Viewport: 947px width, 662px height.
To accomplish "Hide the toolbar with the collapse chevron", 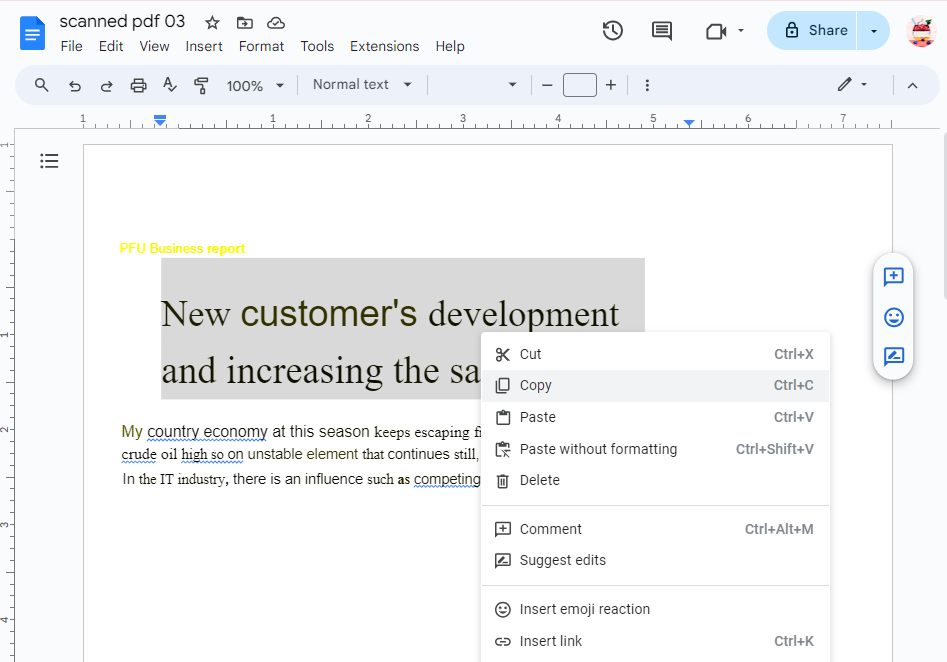I will [x=912, y=85].
